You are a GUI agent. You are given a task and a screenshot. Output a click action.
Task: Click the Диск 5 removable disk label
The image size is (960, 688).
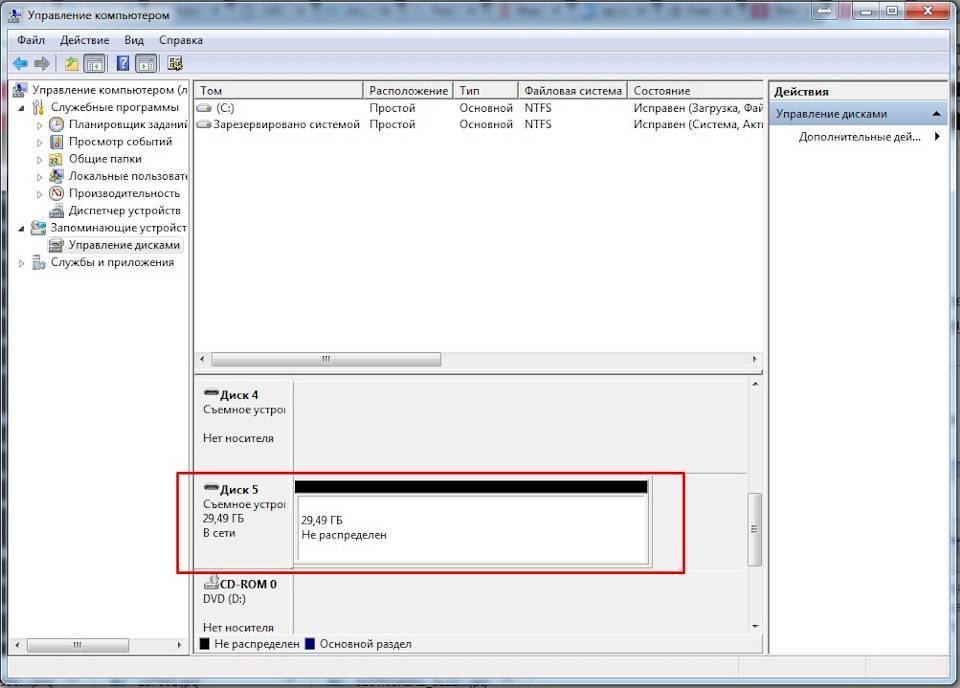click(239, 490)
